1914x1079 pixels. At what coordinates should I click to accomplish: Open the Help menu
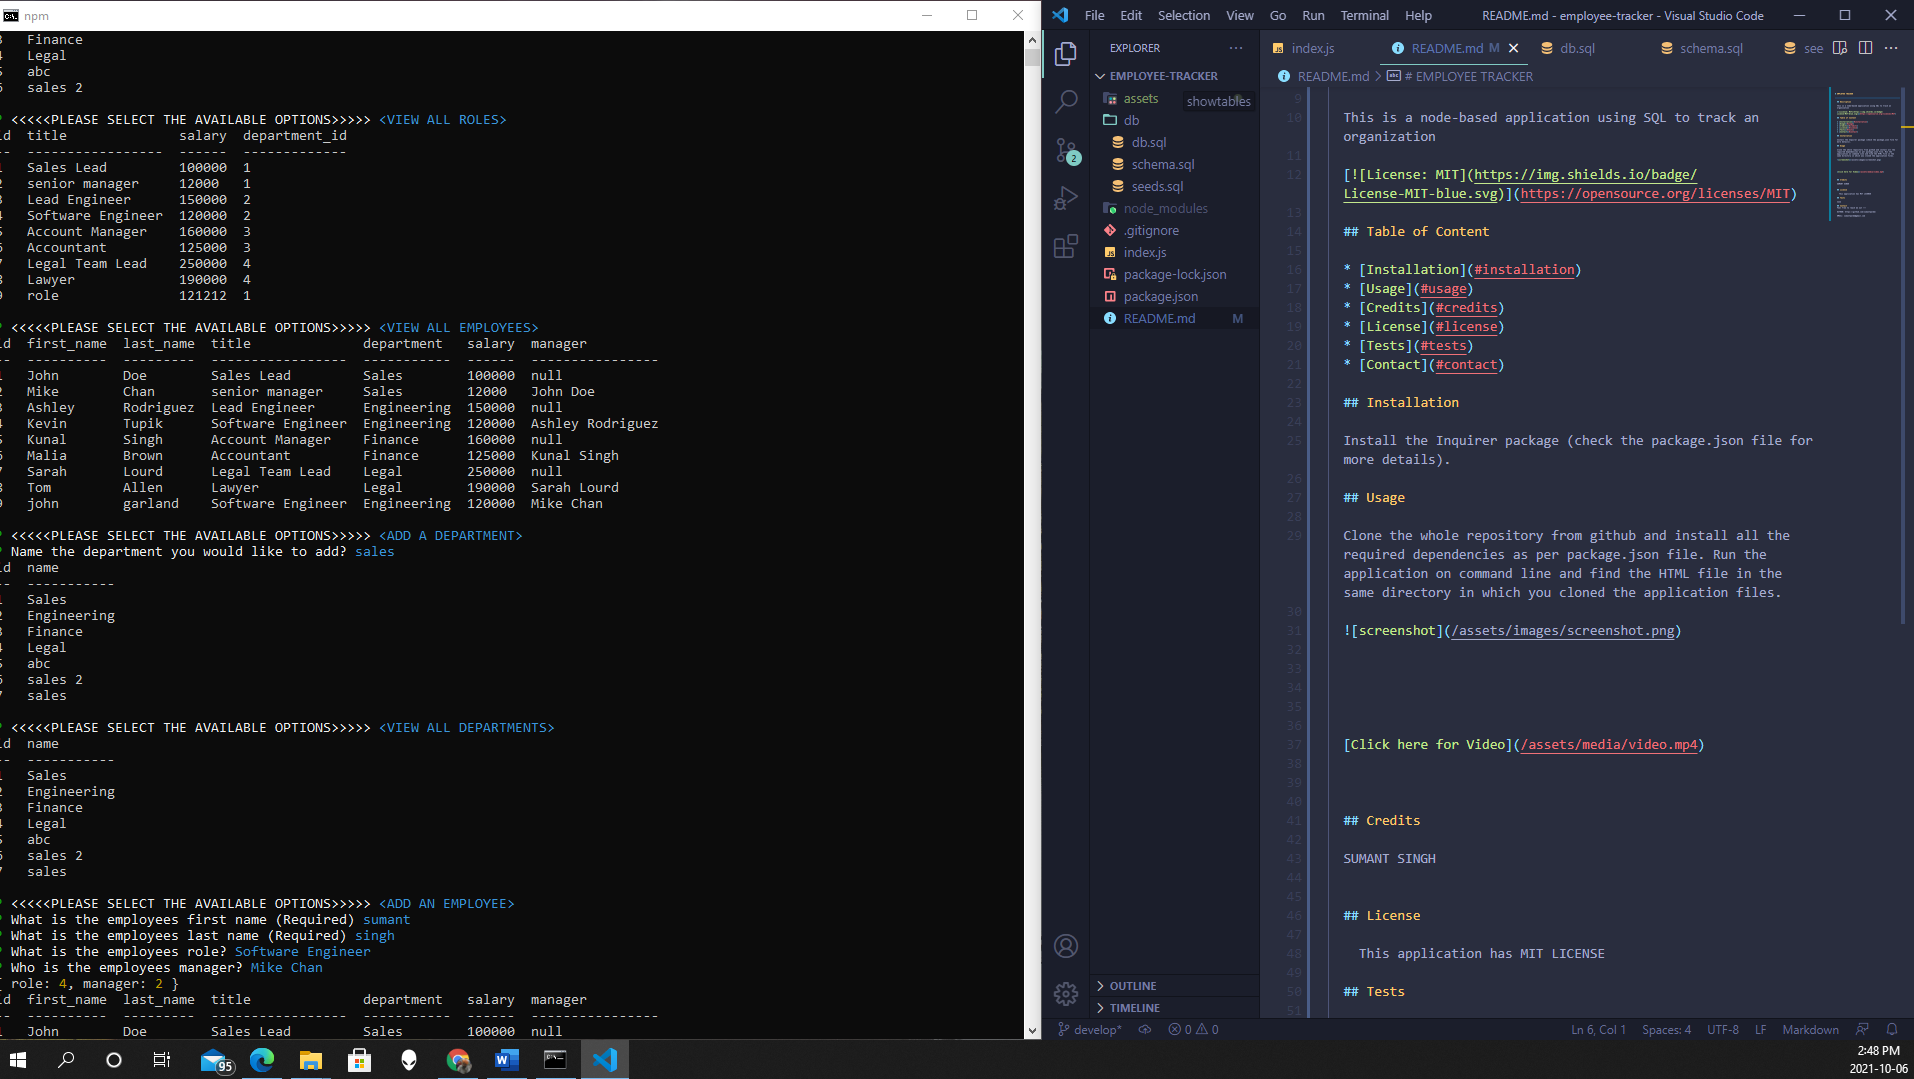point(1418,15)
